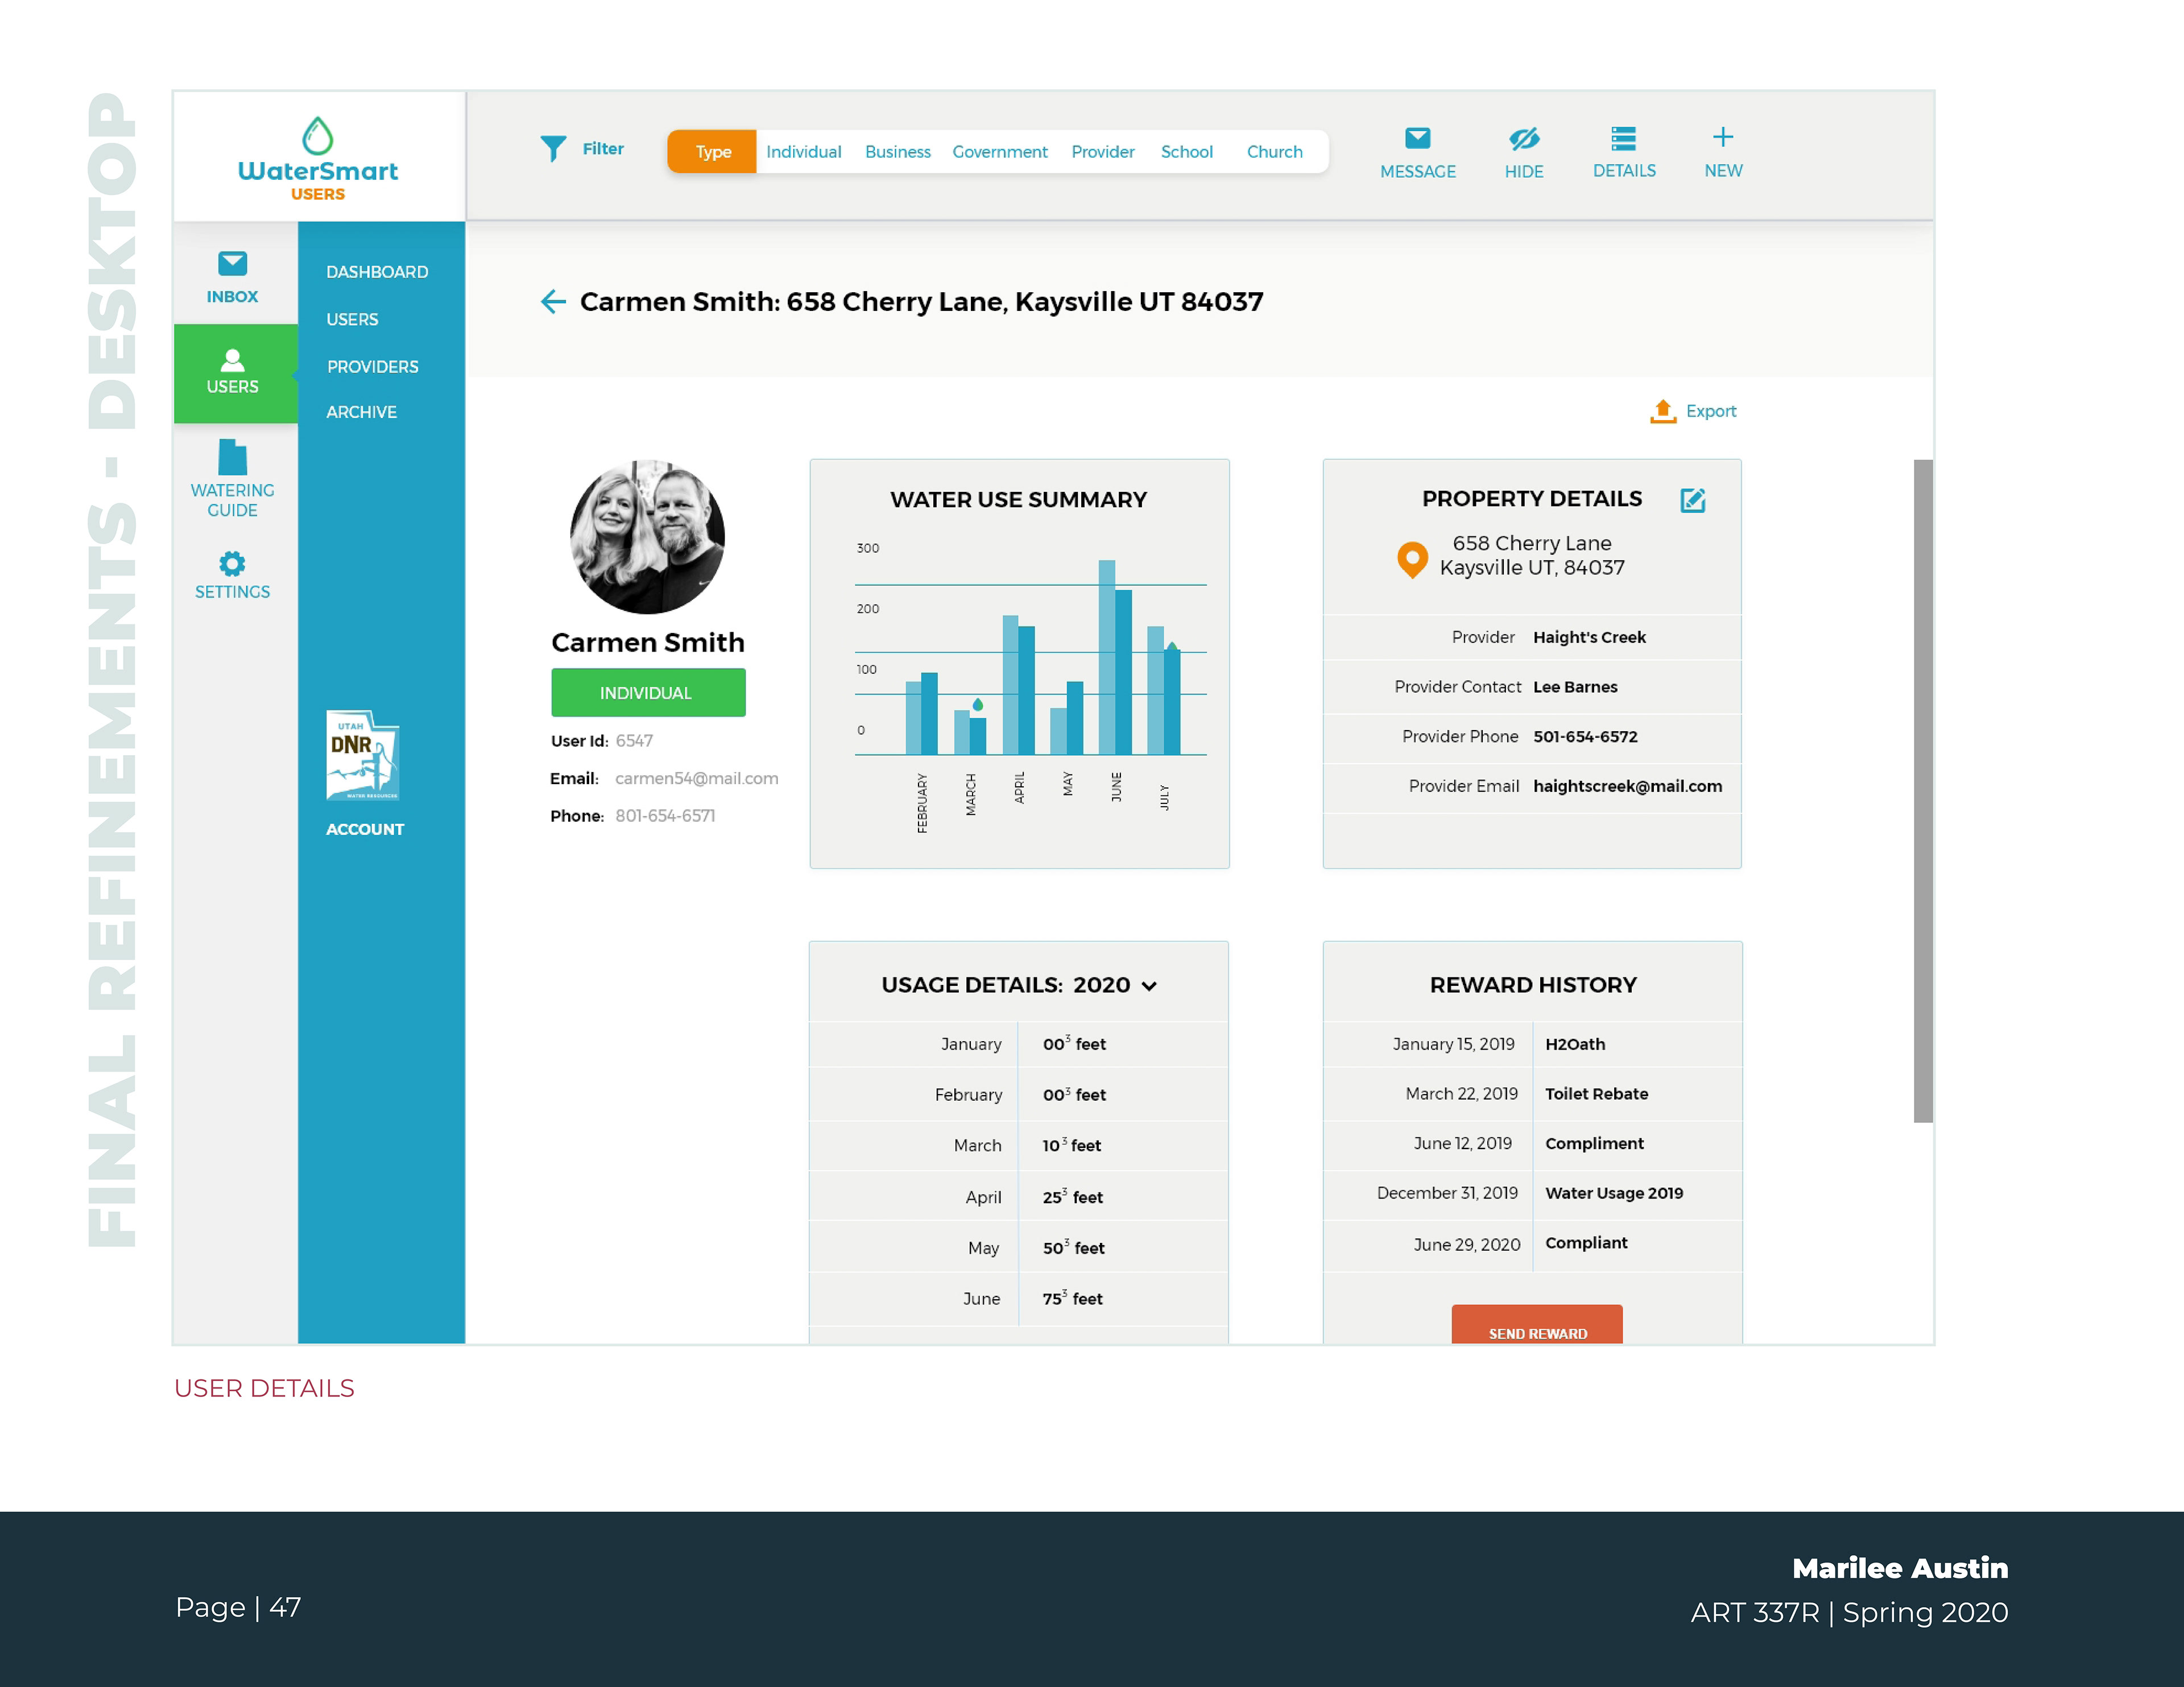Viewport: 2184px width, 1687px height.
Task: Click the May 50 feet usage value
Action: 1073,1248
